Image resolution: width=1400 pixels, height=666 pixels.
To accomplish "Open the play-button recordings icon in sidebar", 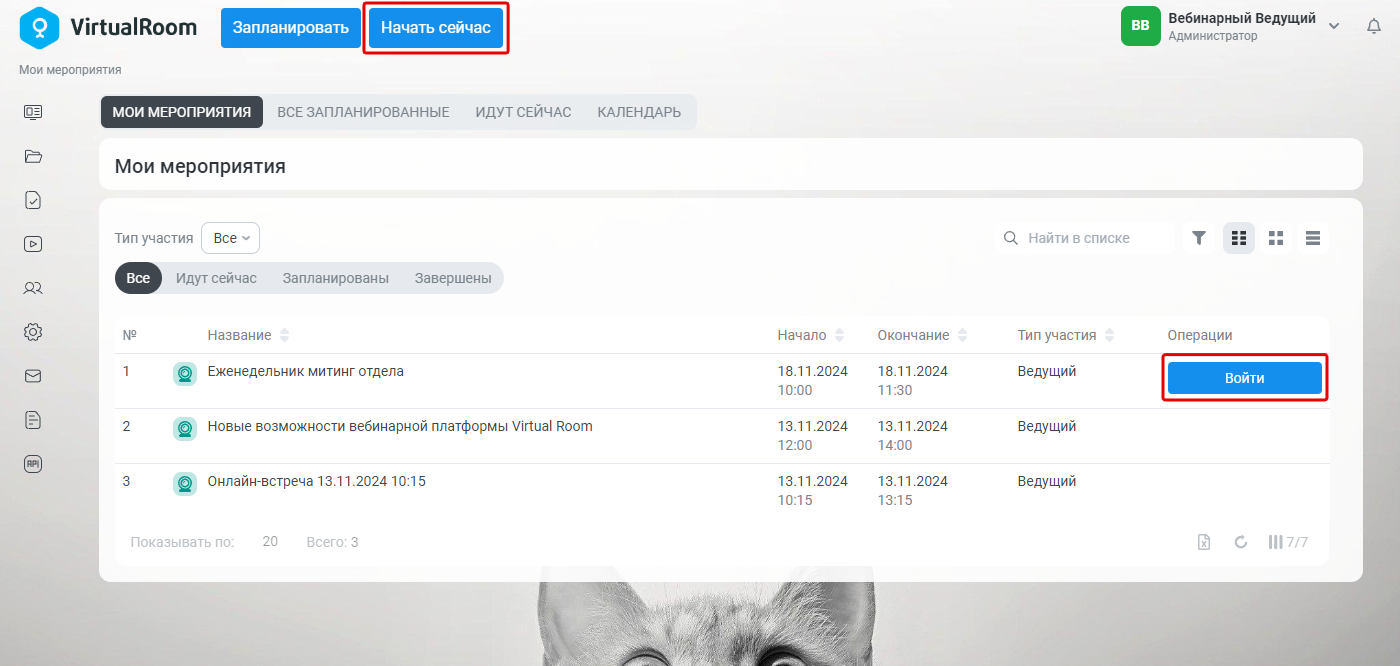I will tap(33, 243).
